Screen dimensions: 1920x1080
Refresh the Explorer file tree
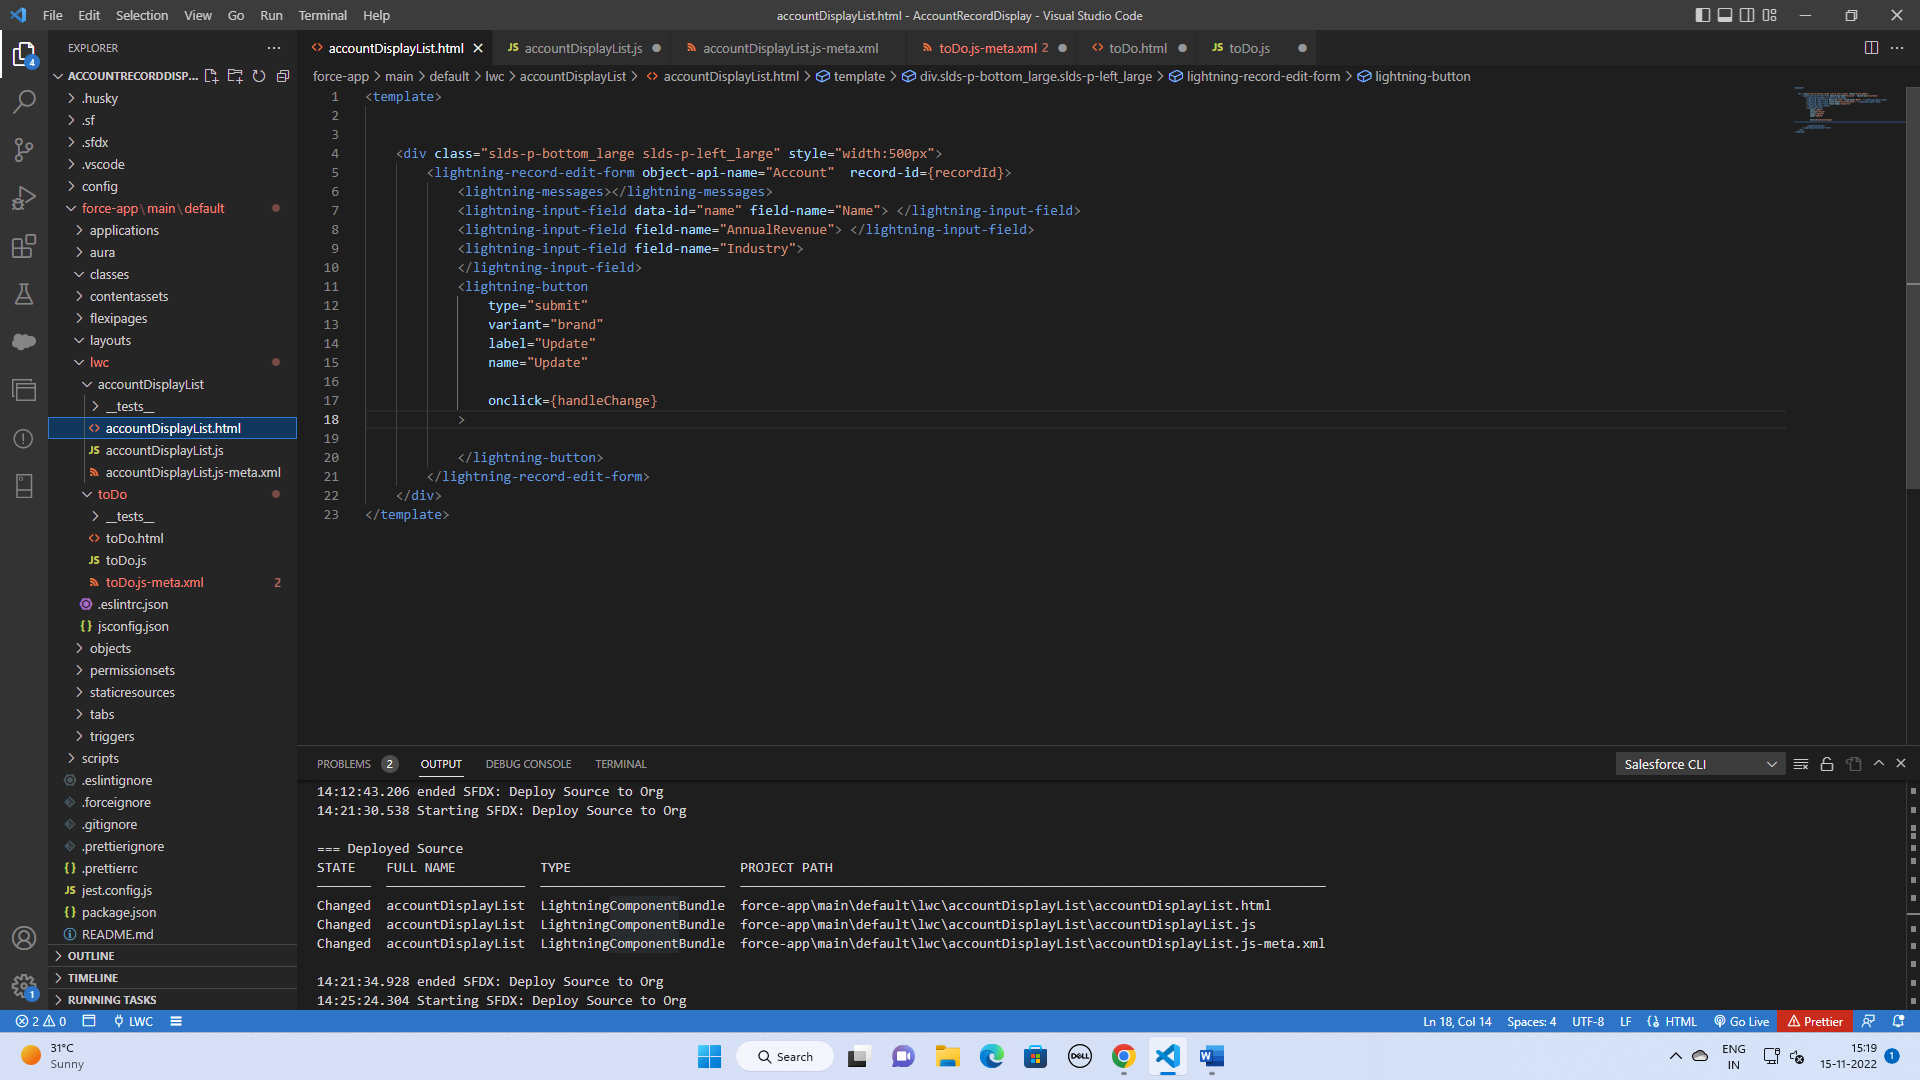click(259, 76)
